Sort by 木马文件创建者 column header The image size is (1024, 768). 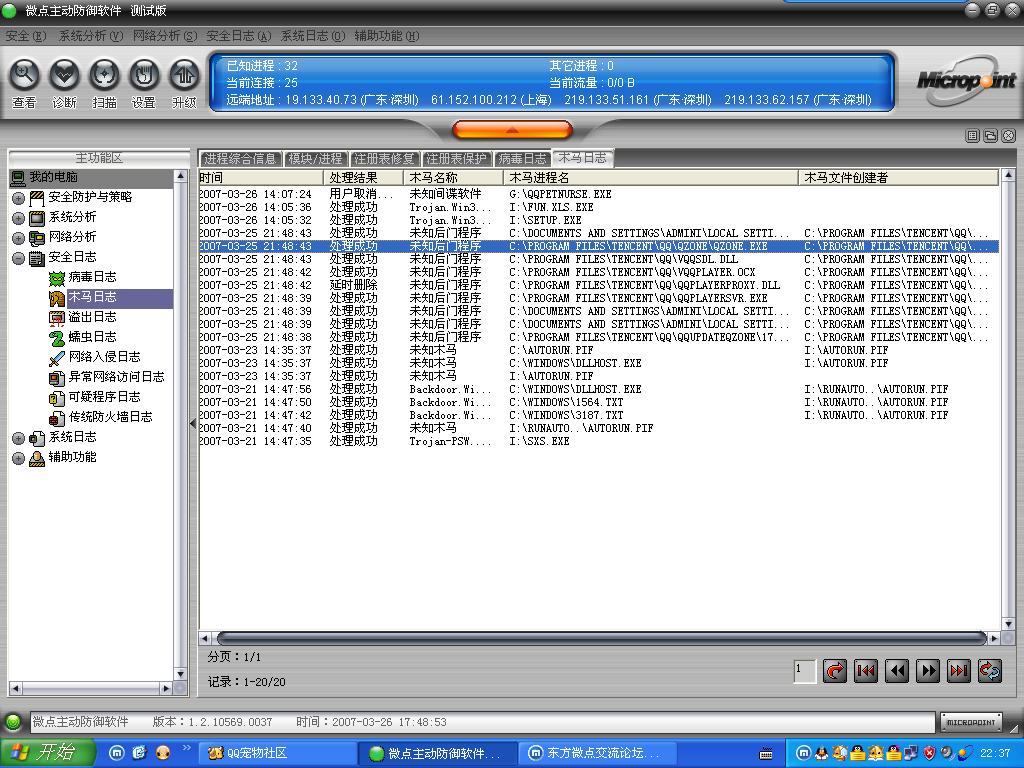pos(898,178)
